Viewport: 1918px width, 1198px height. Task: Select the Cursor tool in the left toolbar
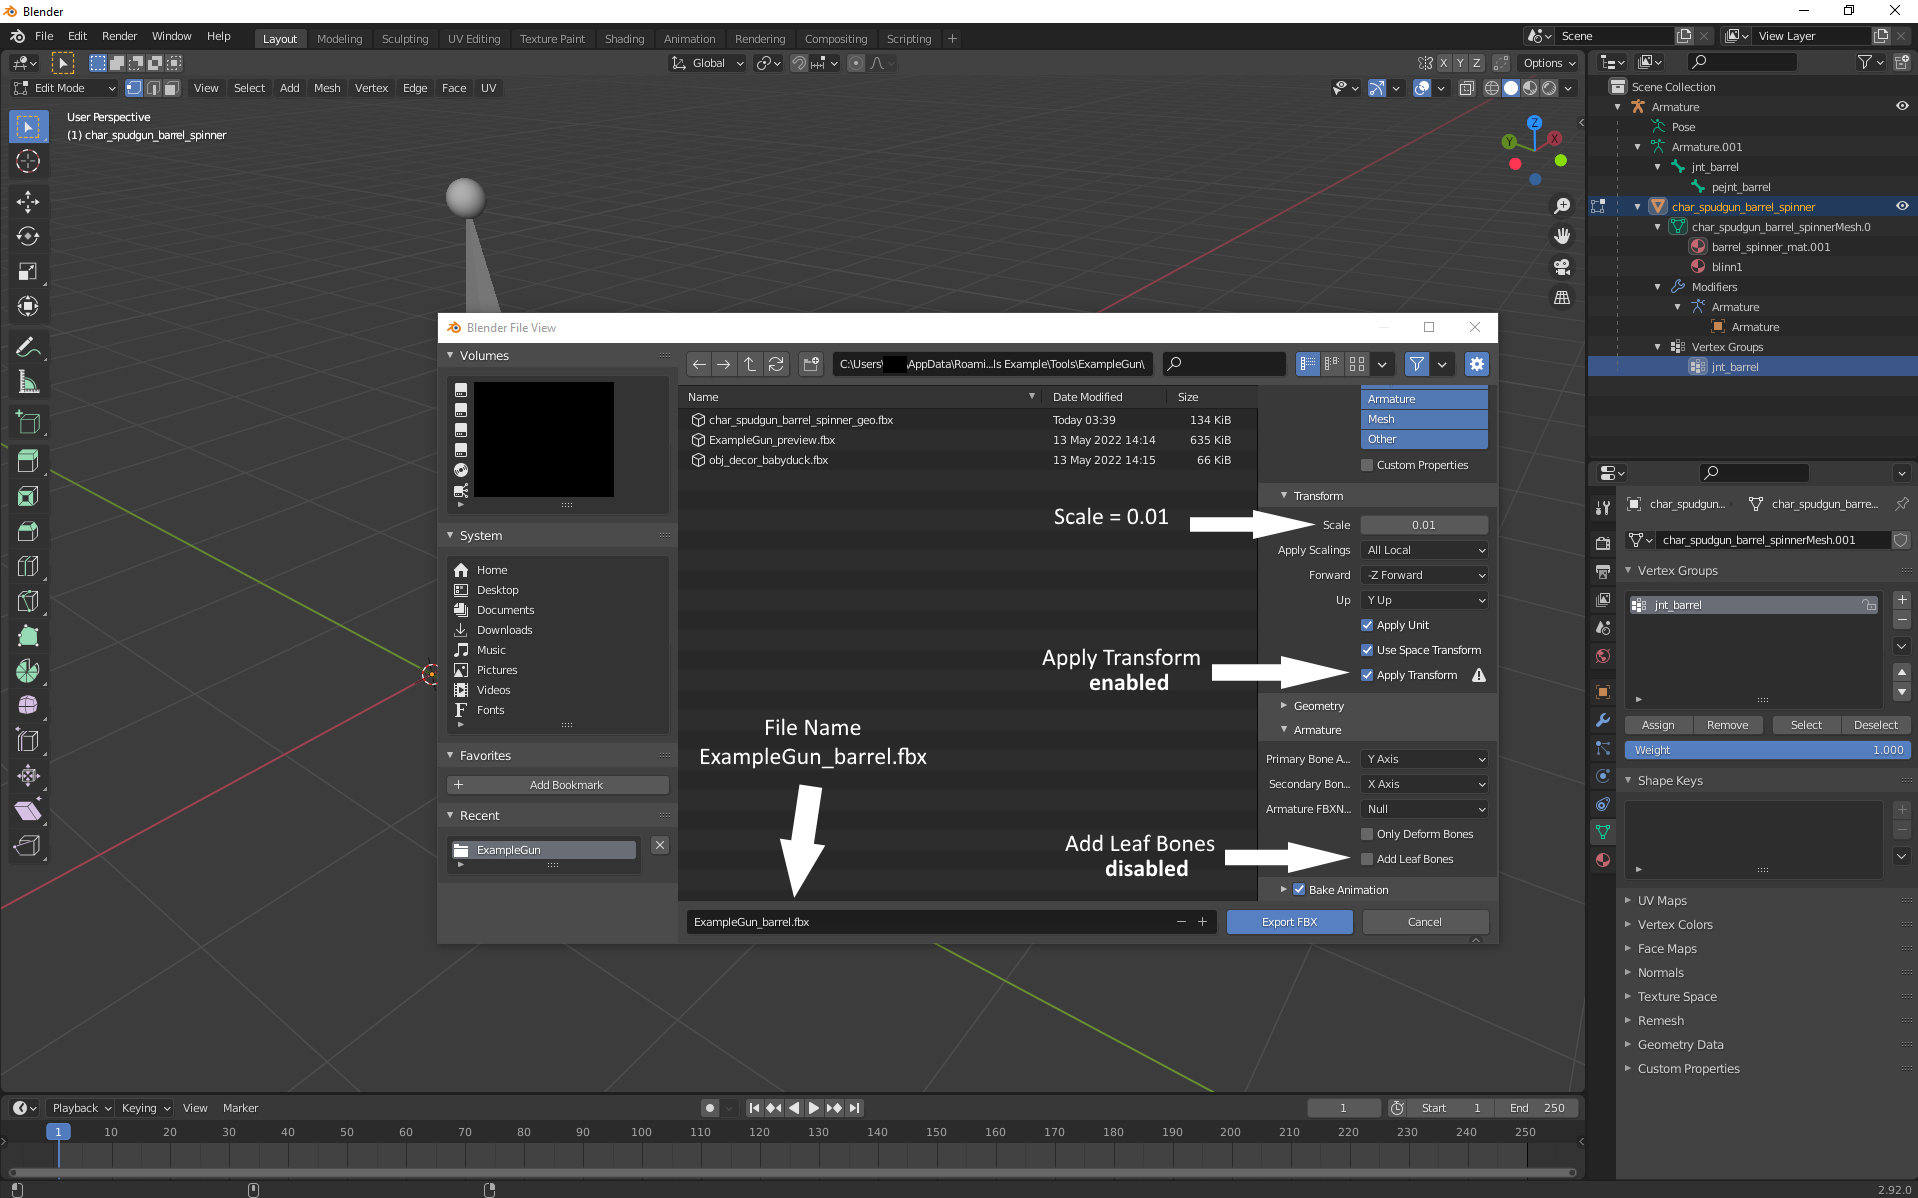point(28,161)
